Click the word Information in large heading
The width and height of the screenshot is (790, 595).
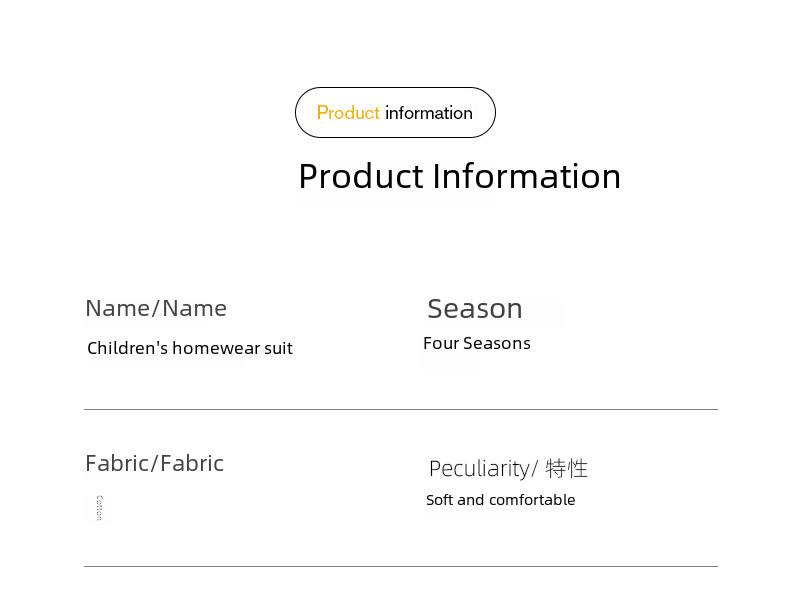point(526,176)
